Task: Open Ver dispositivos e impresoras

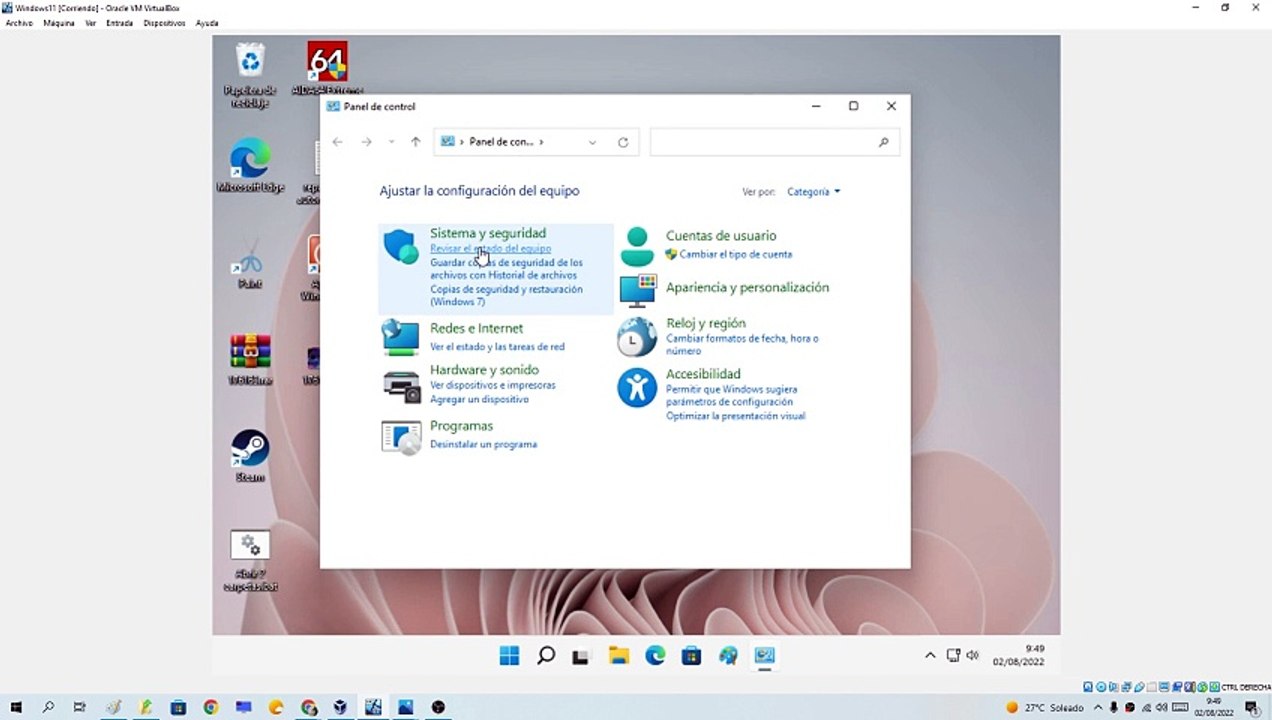Action: [492, 385]
